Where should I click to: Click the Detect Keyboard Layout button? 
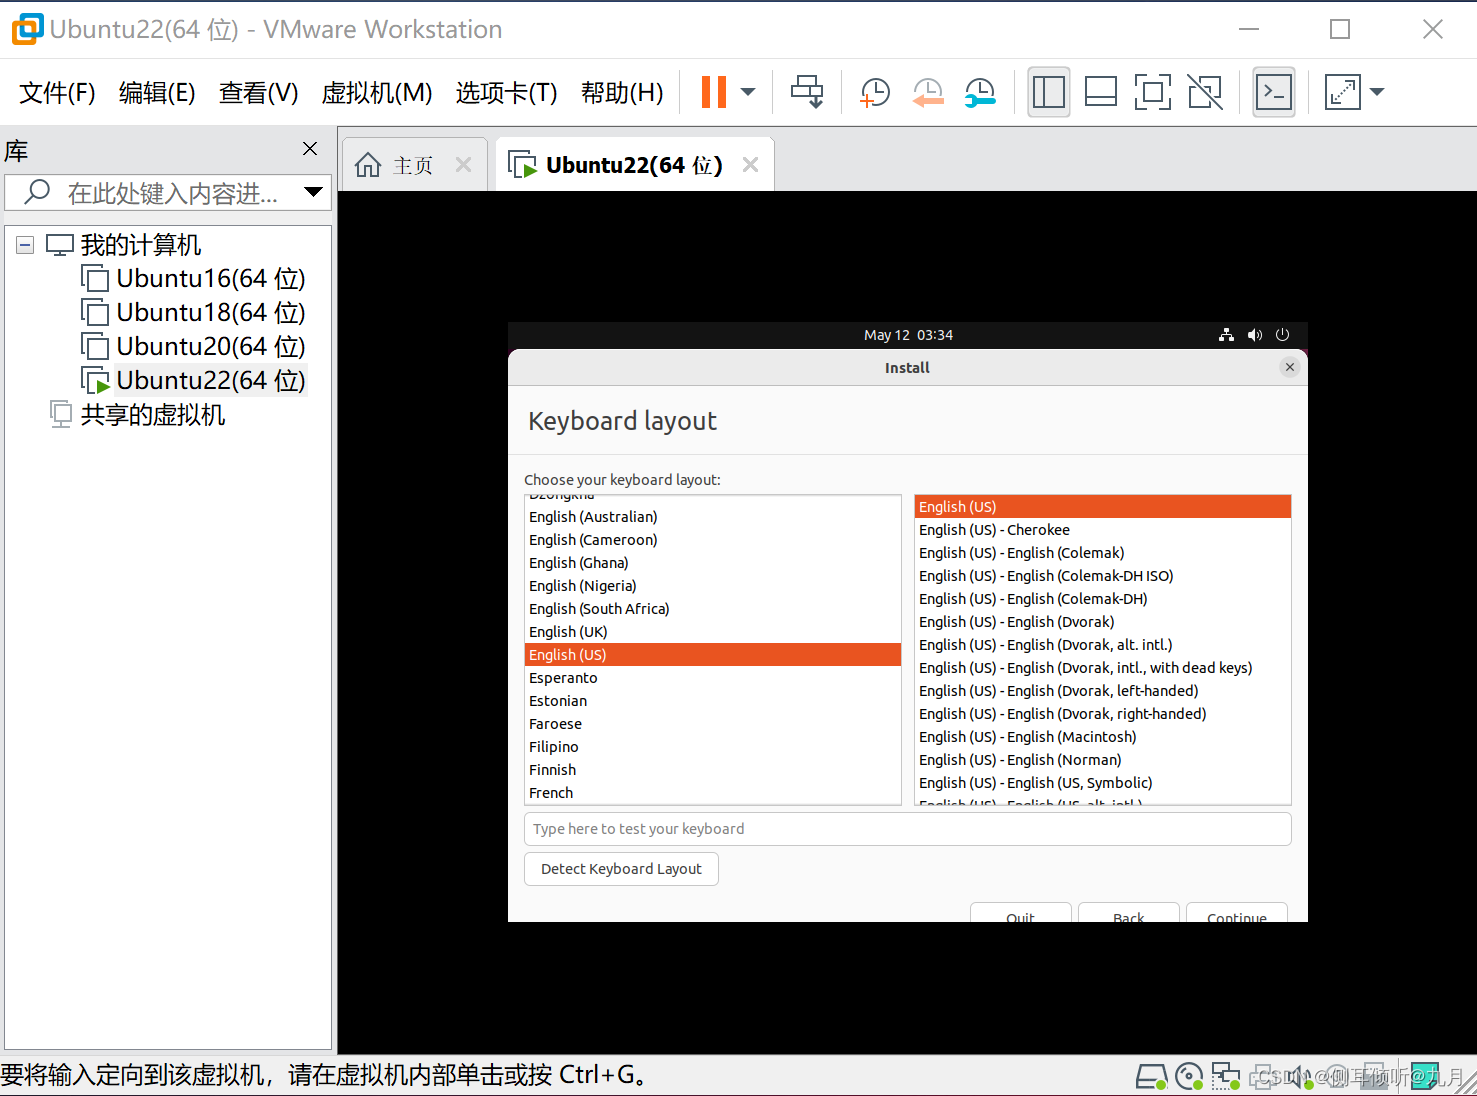(621, 869)
